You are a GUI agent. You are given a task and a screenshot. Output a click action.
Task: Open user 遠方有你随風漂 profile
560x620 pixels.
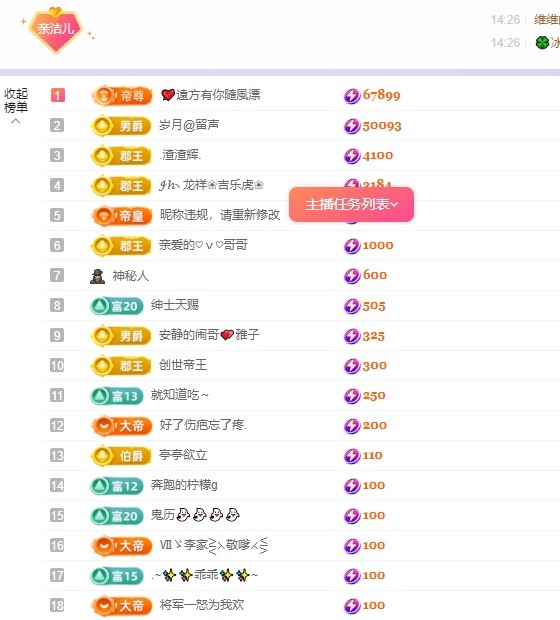click(x=211, y=95)
